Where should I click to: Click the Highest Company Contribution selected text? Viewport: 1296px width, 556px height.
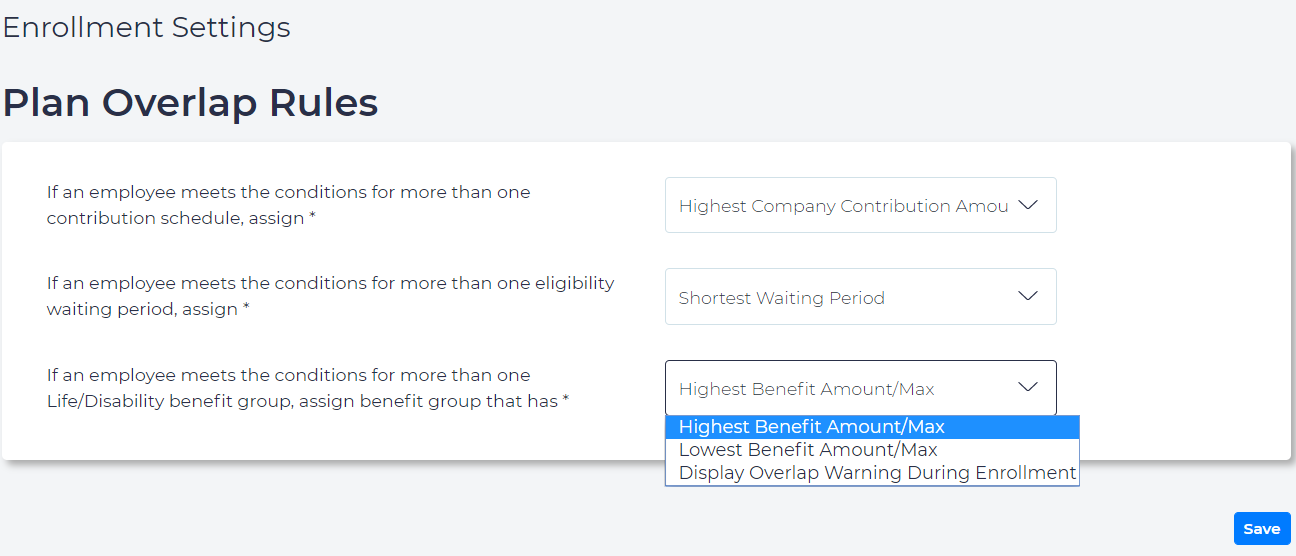(x=843, y=206)
